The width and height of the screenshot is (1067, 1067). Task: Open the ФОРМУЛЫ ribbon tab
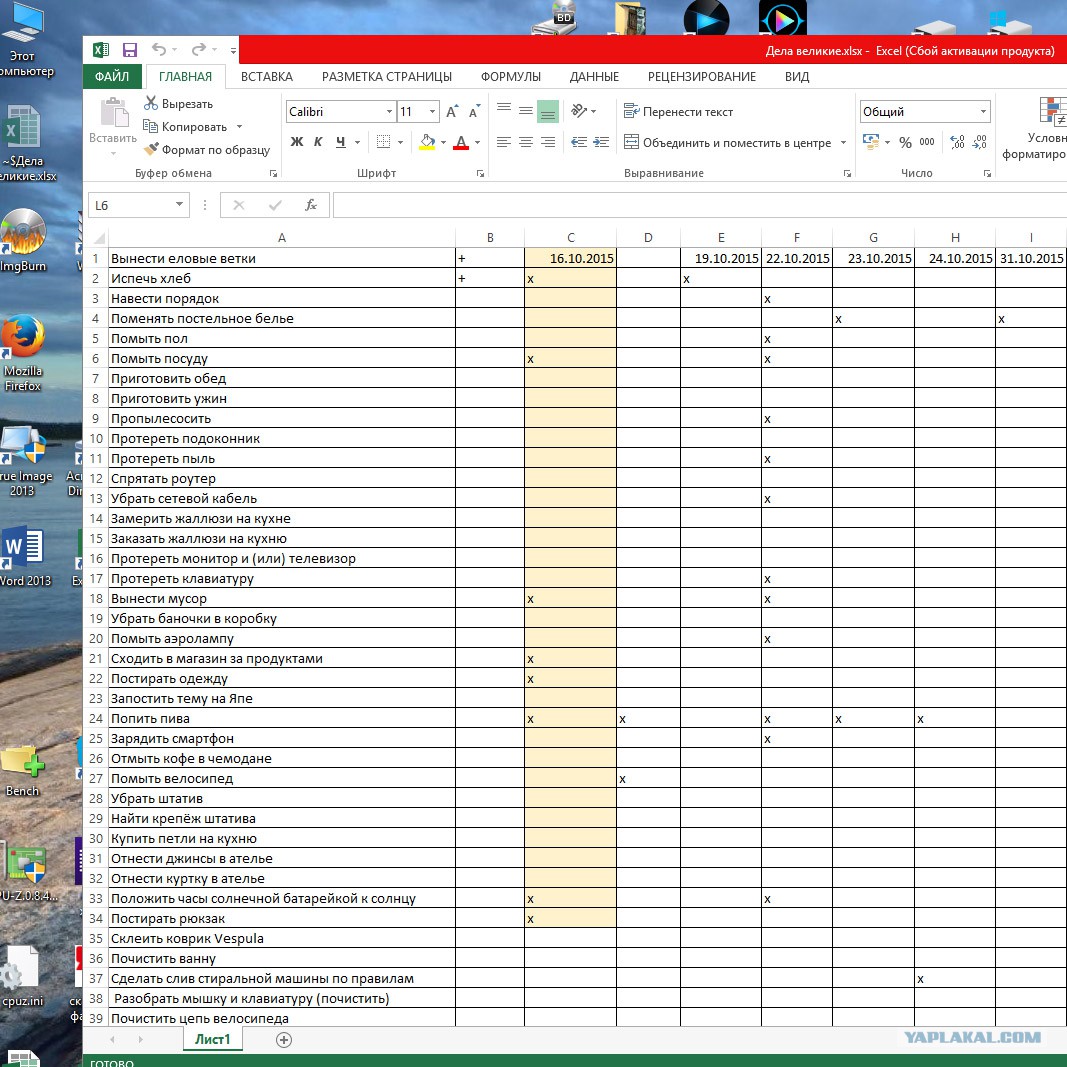510,77
